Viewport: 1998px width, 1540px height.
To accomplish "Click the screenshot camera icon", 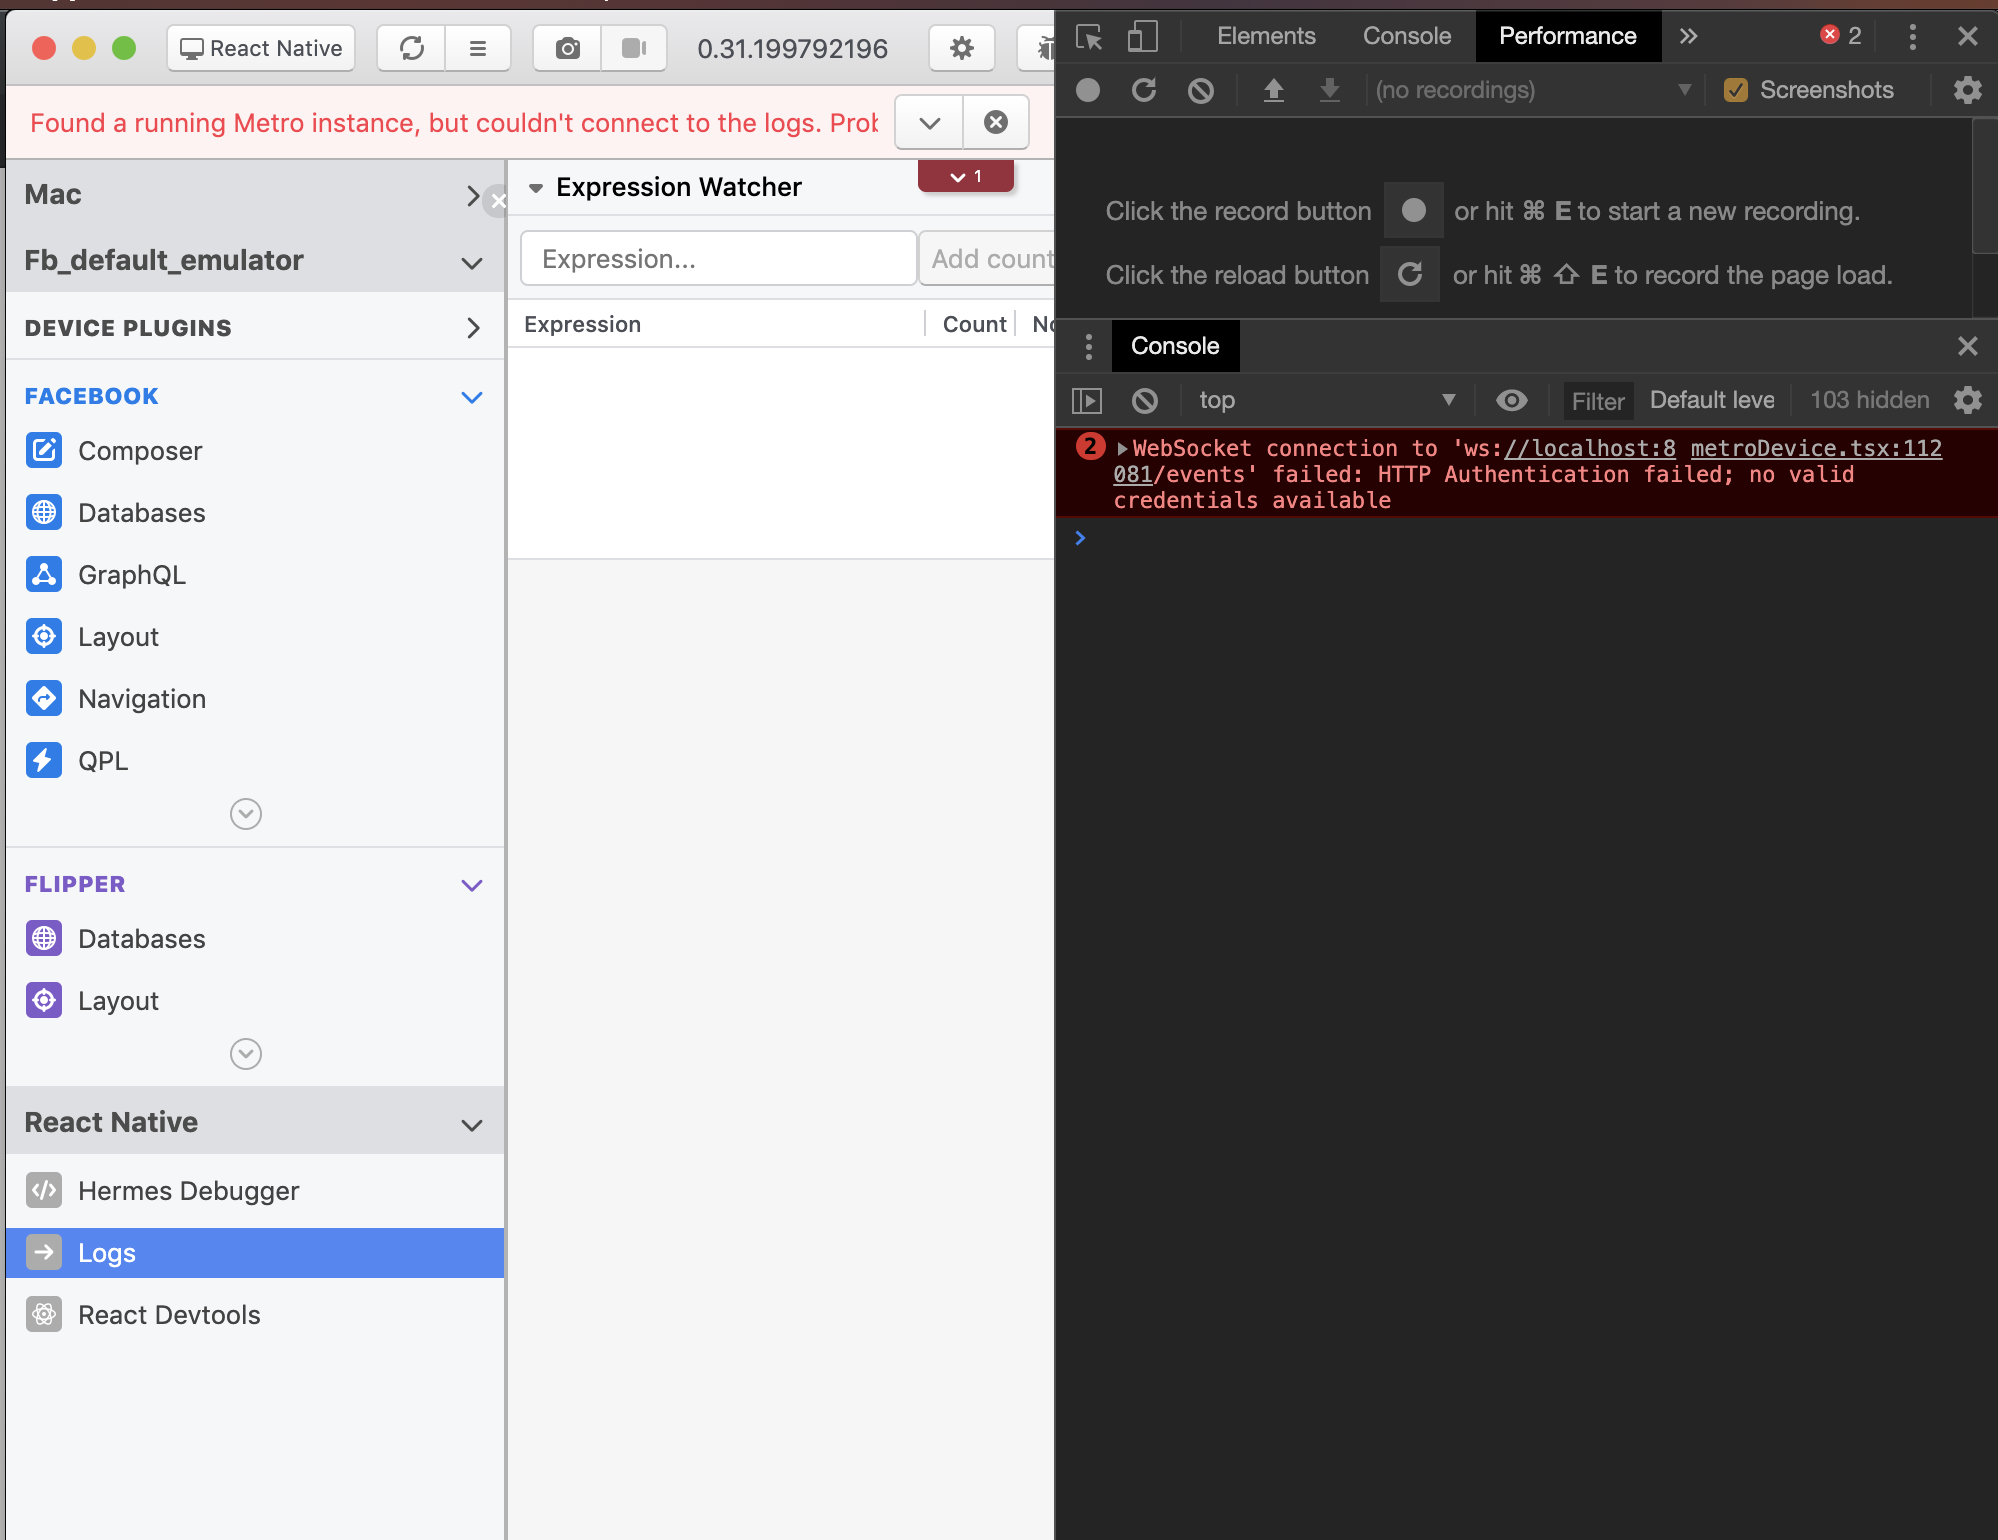I will [x=567, y=48].
